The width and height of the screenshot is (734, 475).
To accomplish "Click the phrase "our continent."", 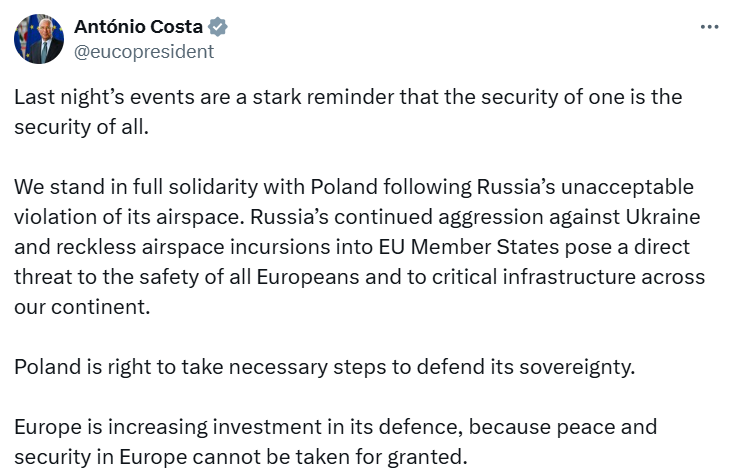I will tap(82, 307).
